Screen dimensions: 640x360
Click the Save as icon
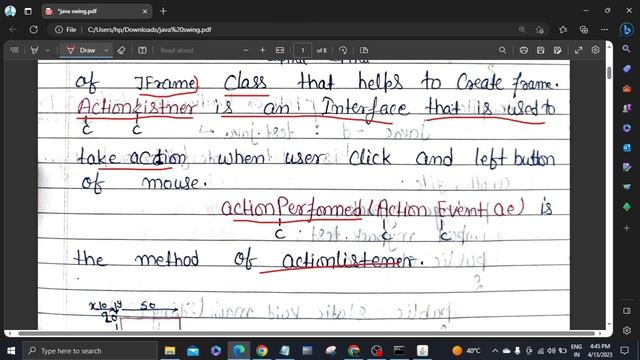558,50
